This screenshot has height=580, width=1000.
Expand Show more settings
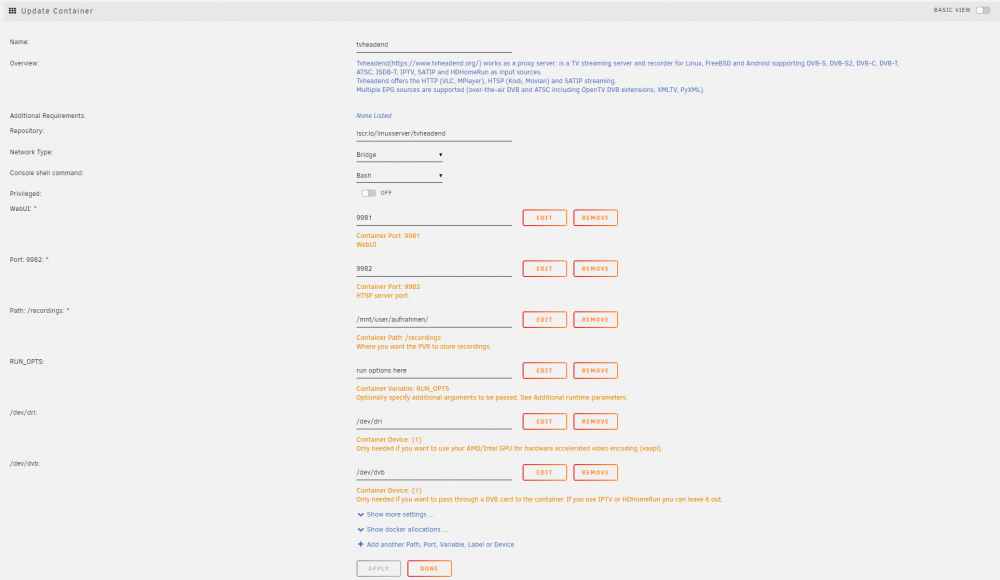[x=400, y=514]
